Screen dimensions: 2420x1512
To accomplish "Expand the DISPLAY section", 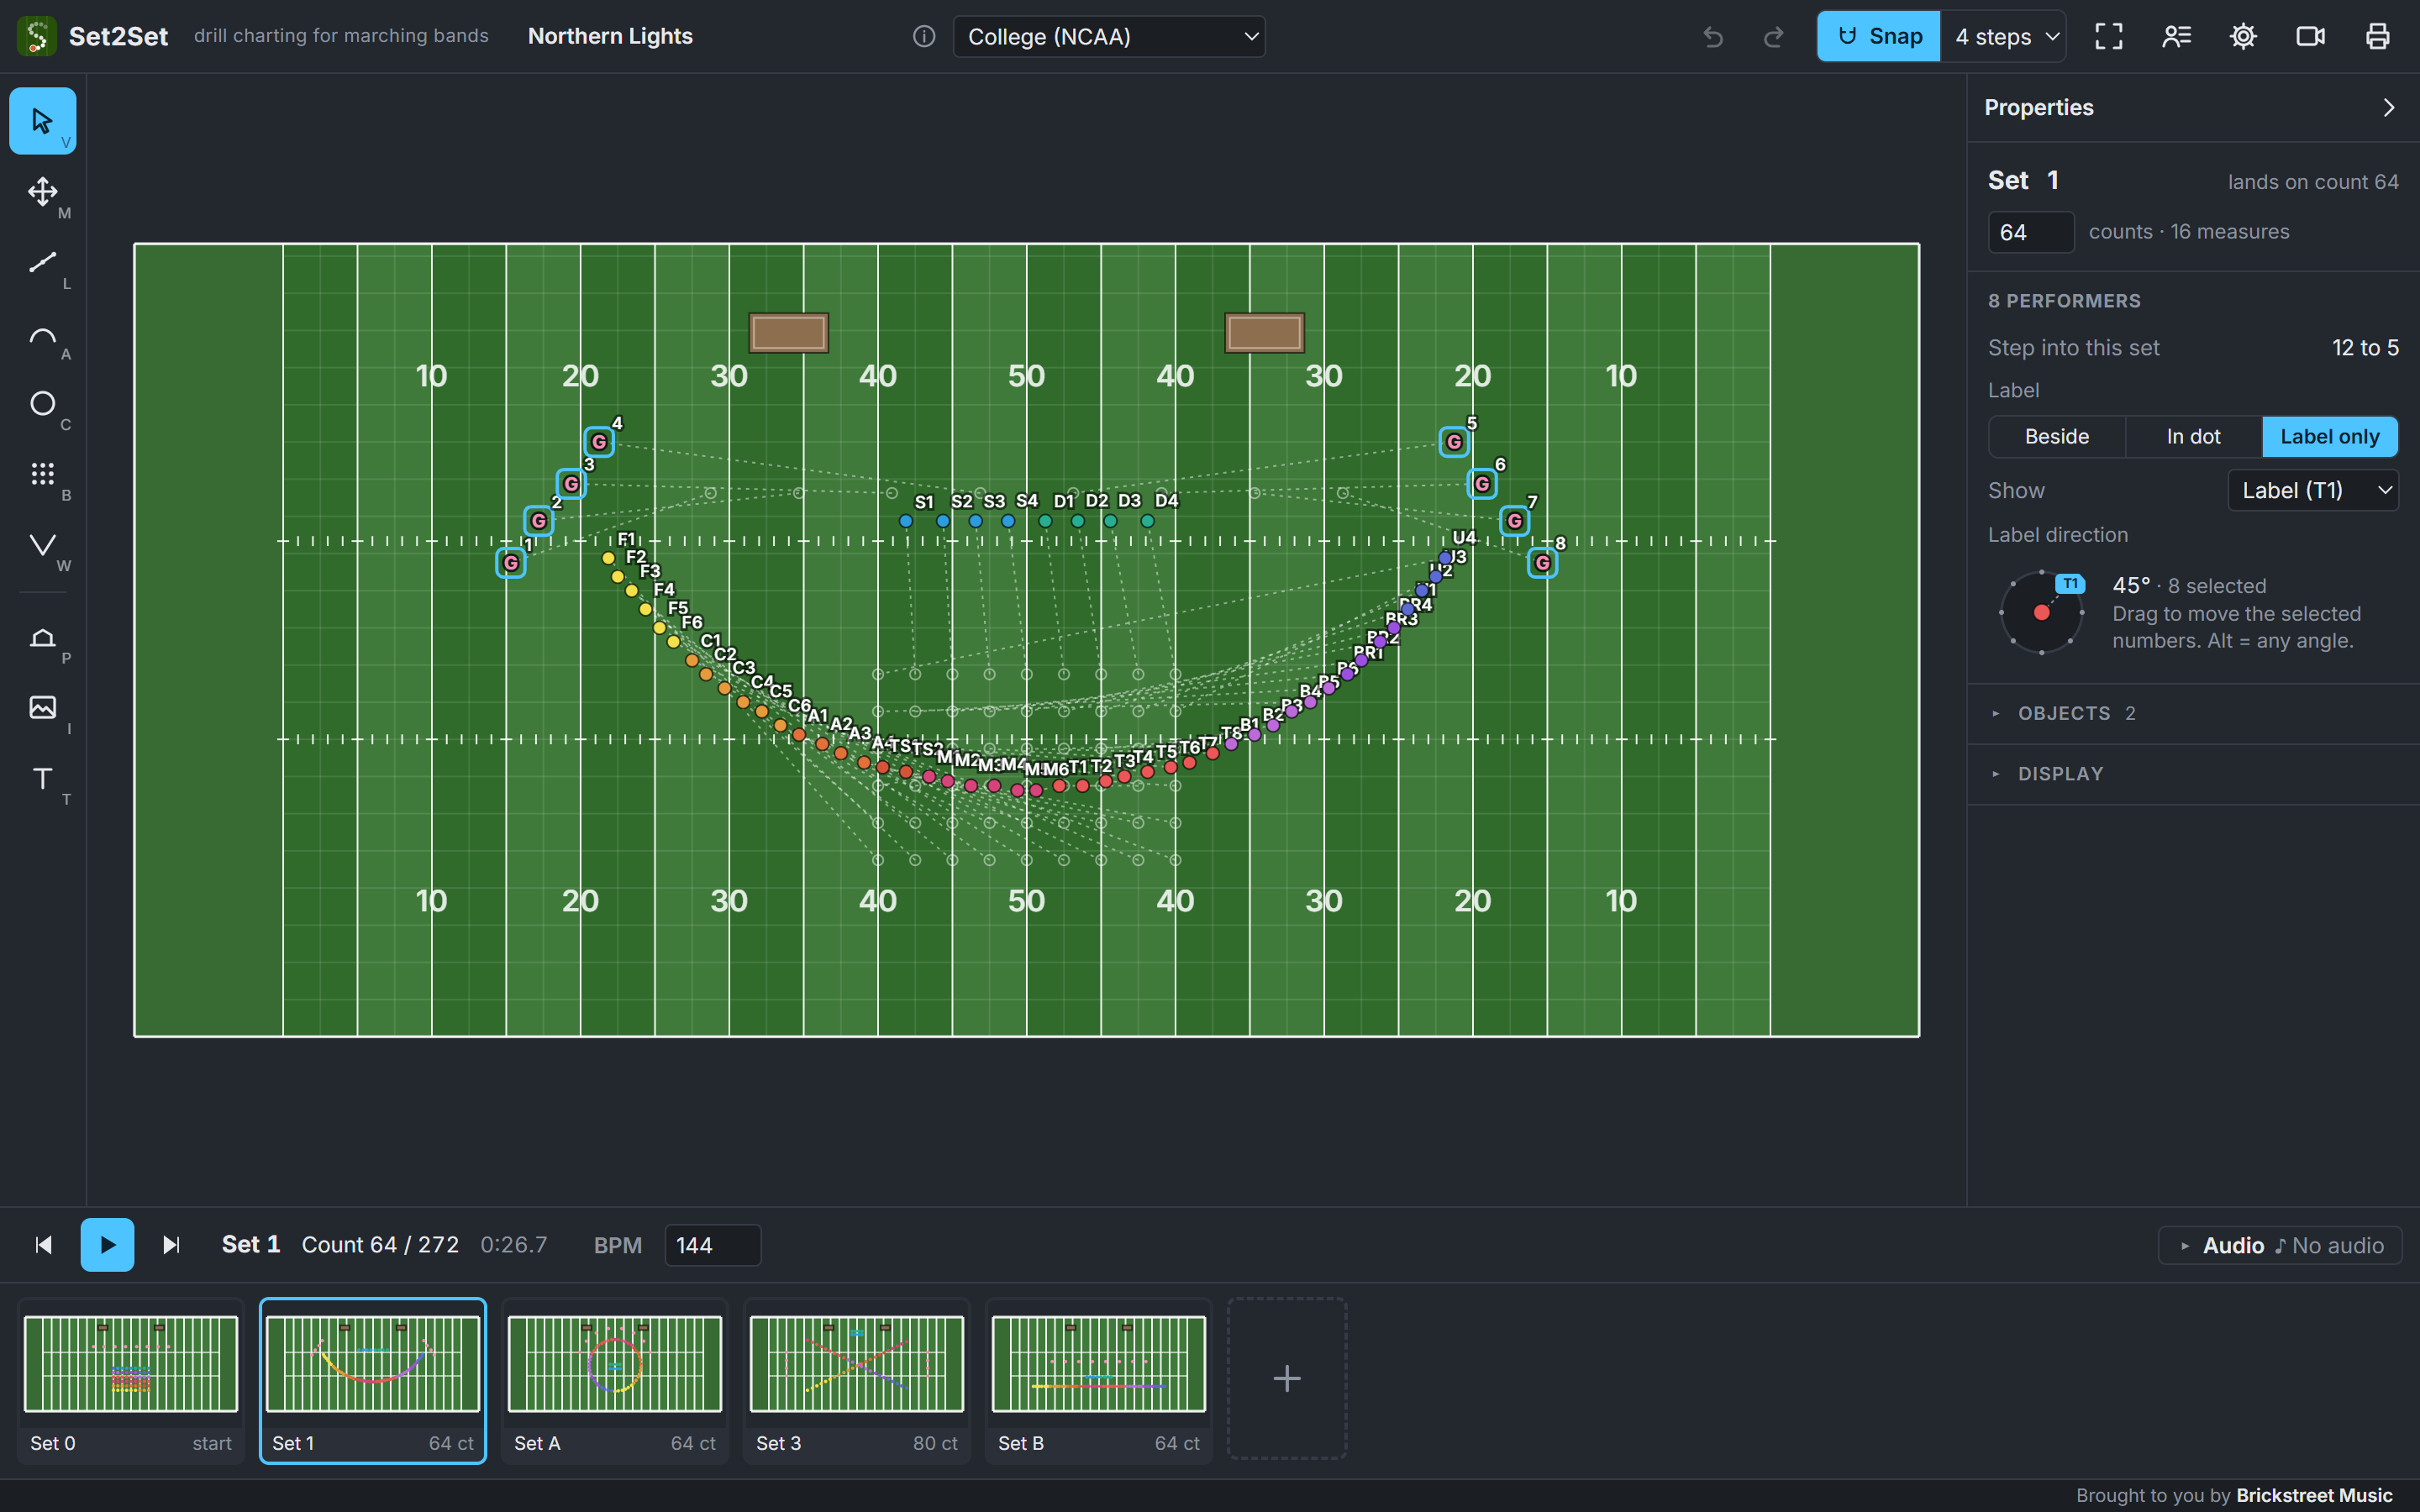I will point(2192,774).
